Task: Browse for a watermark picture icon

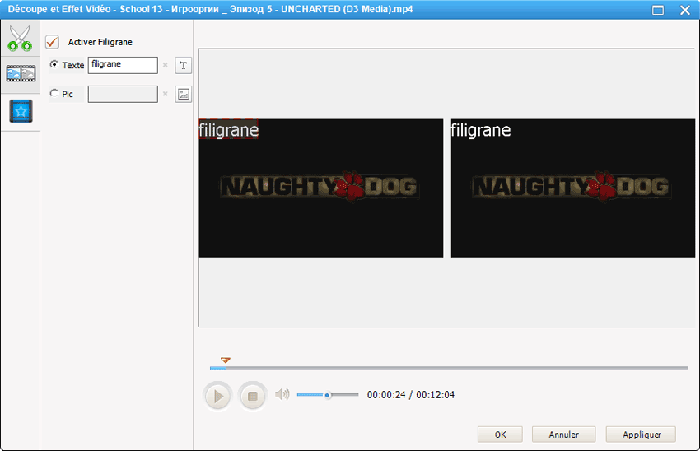Action: point(183,95)
